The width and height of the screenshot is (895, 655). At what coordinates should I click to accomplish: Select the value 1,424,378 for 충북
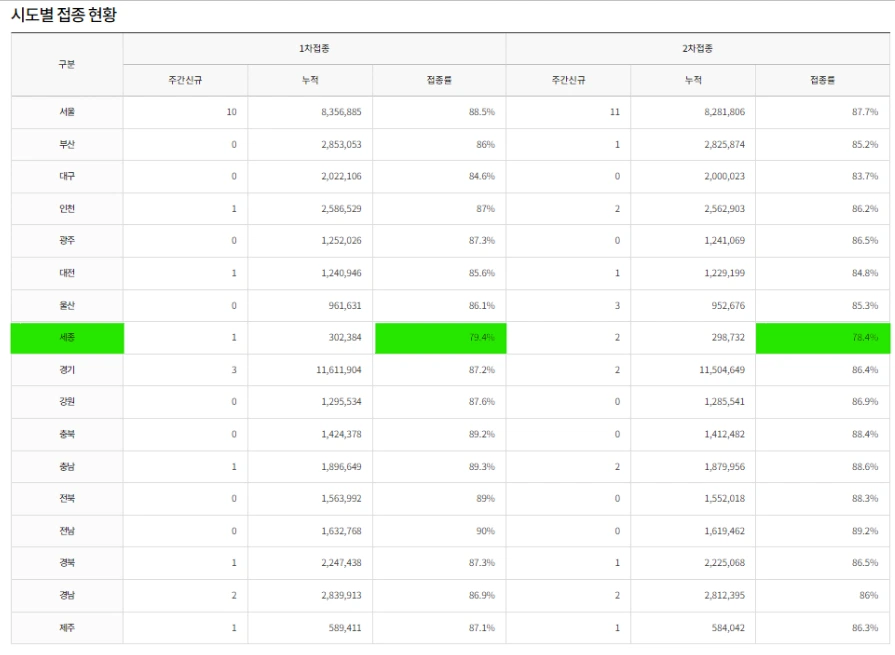pos(341,434)
